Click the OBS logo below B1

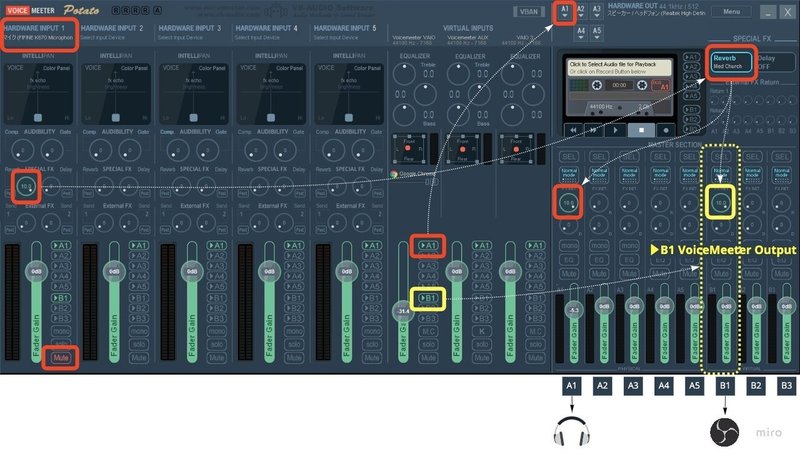point(724,432)
